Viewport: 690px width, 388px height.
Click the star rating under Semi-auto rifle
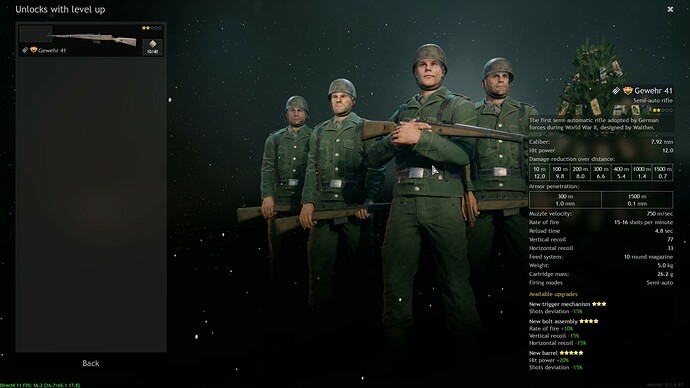click(x=663, y=110)
